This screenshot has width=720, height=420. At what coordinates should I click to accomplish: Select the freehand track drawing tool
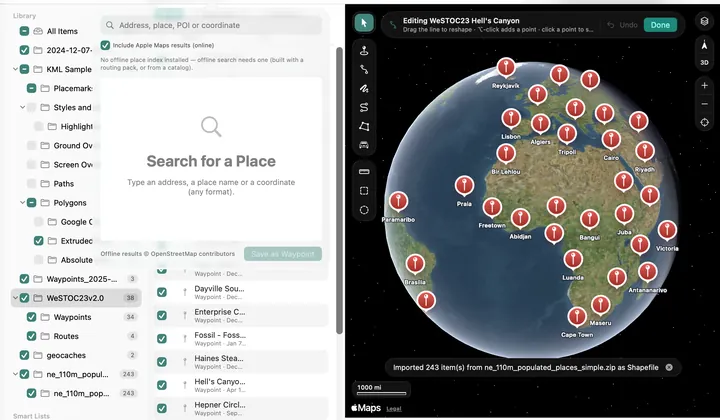(x=364, y=88)
